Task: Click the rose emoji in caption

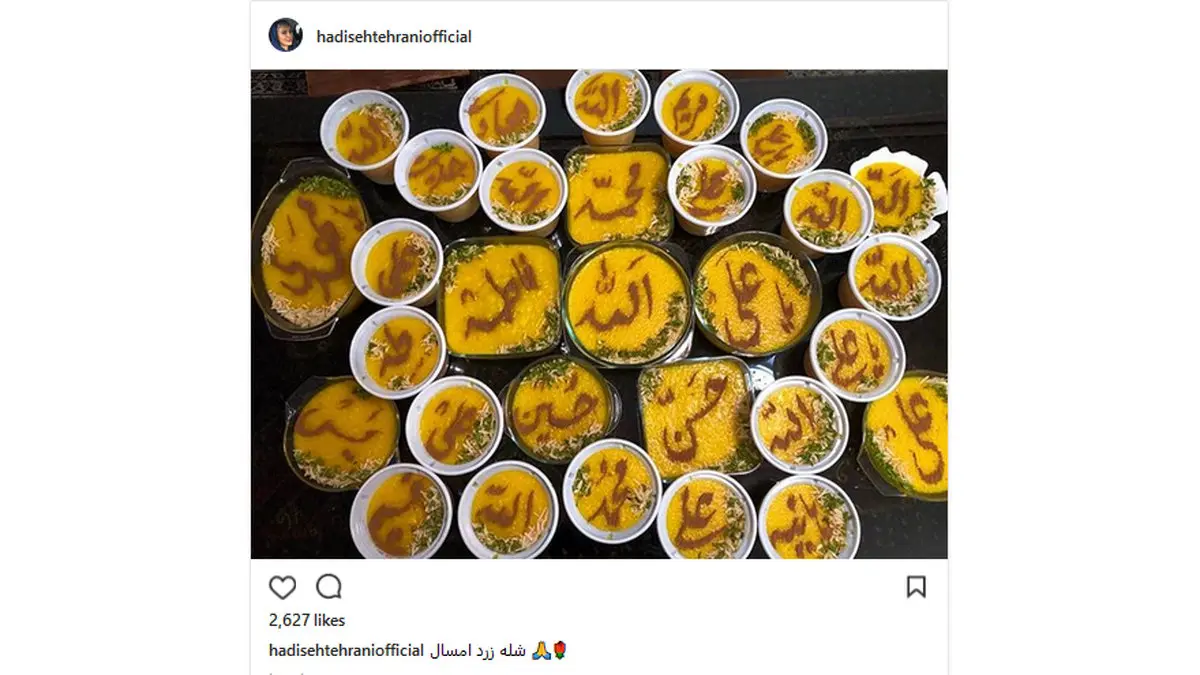Action: (x=559, y=650)
